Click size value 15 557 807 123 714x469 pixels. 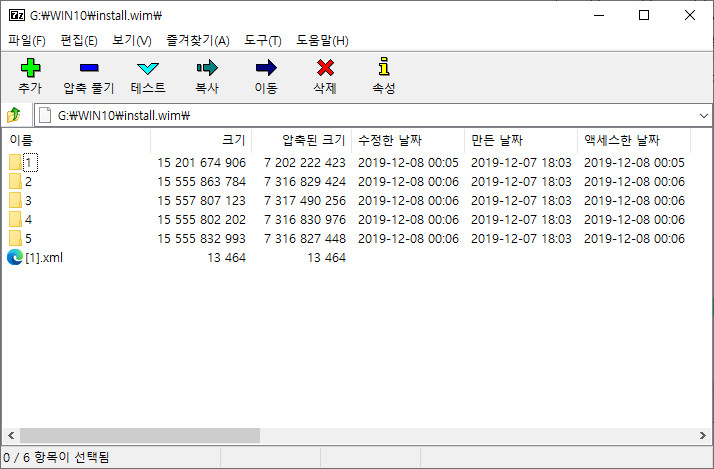[202, 201]
